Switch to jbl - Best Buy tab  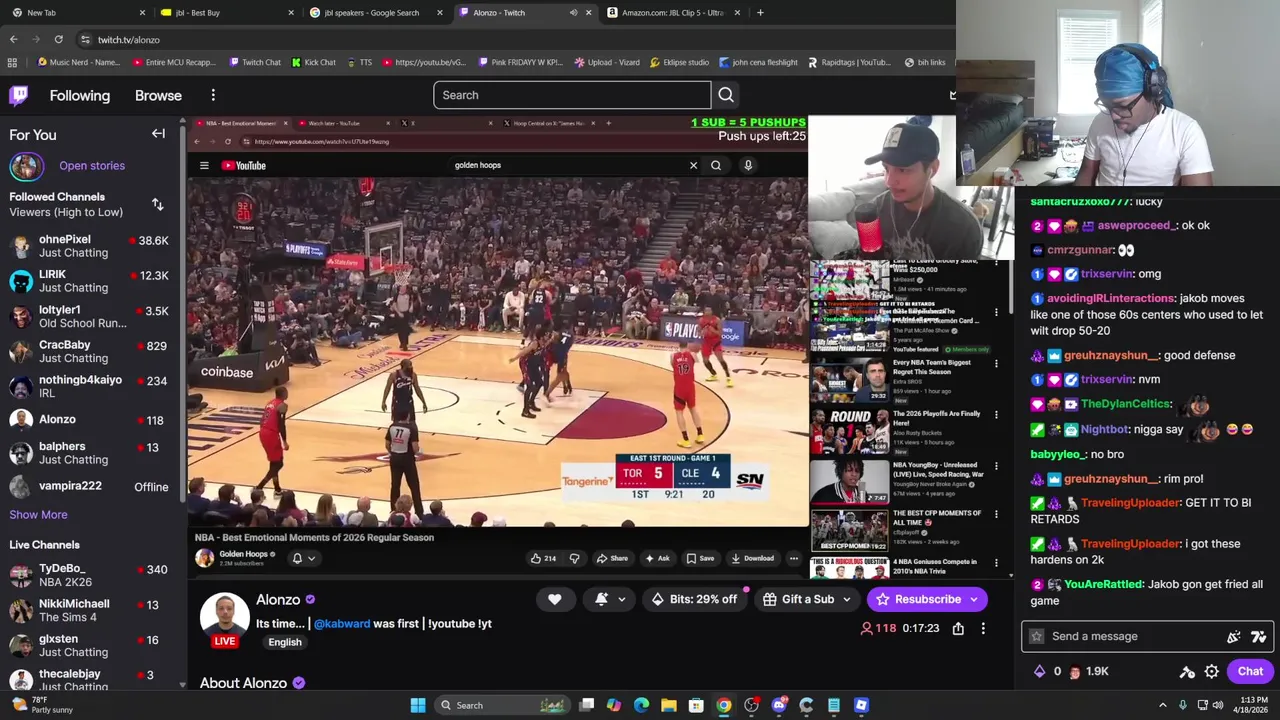pos(225,13)
